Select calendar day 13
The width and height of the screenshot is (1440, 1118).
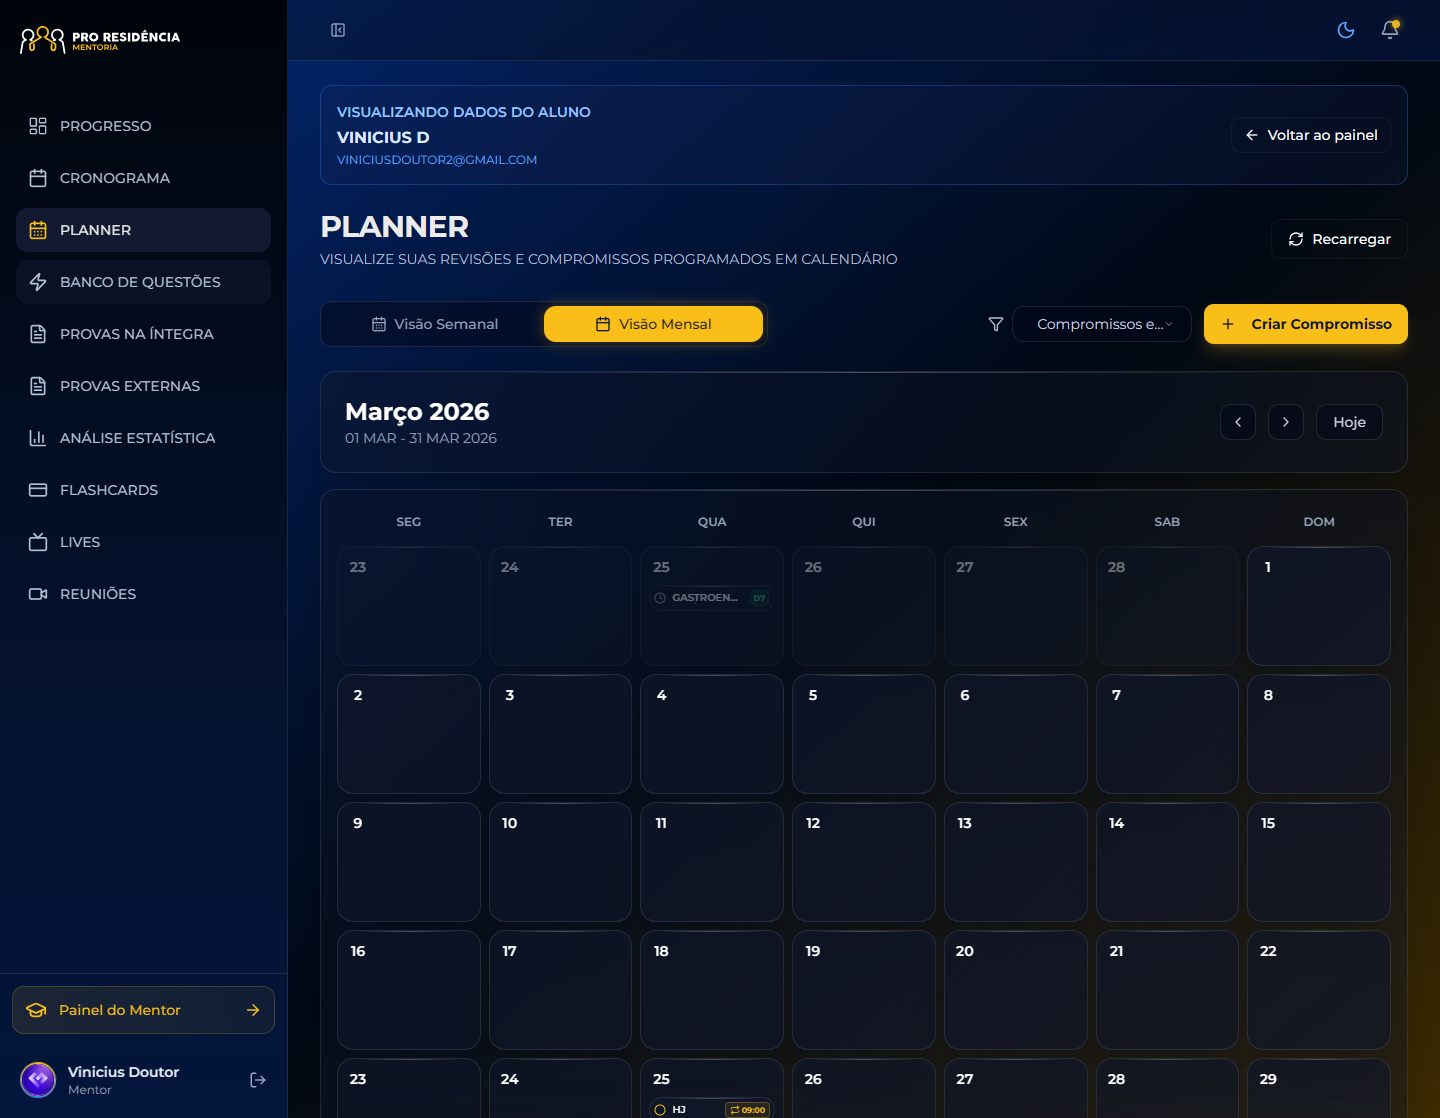[1016, 862]
